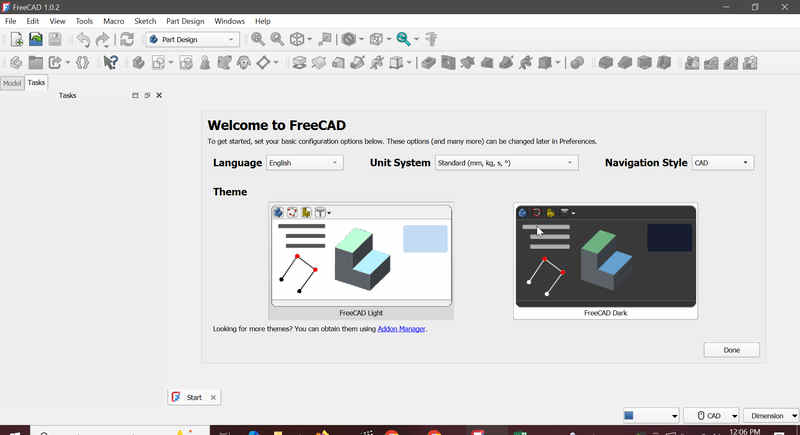Screen dimensions: 800x435
Task: Create a new document with toolbar icon
Action: [16, 39]
